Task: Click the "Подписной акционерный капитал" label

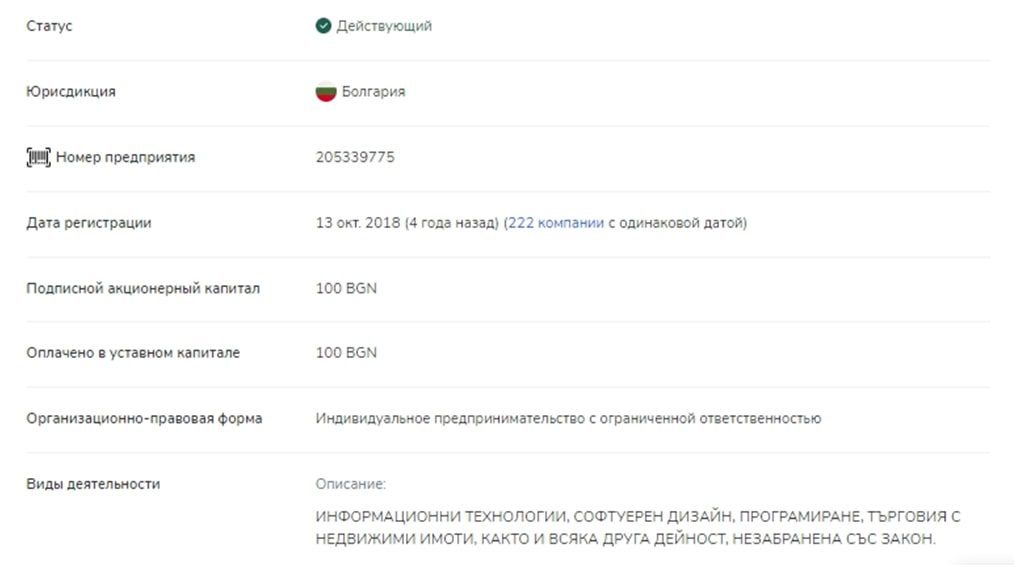Action: tap(143, 289)
